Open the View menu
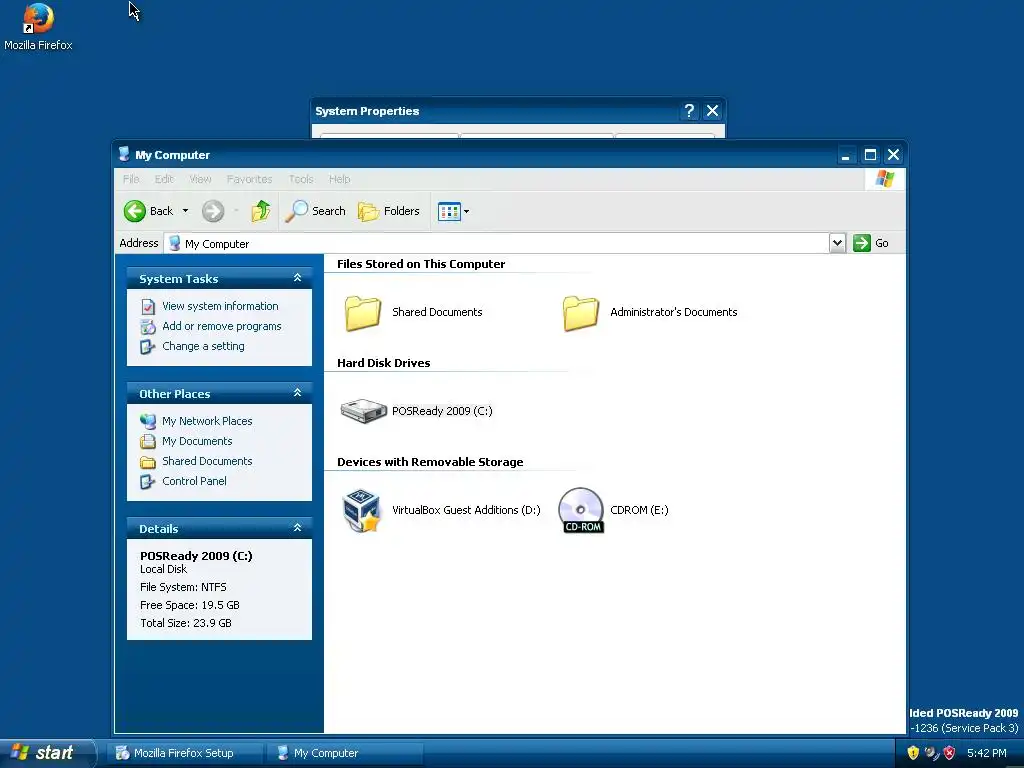 (x=200, y=179)
